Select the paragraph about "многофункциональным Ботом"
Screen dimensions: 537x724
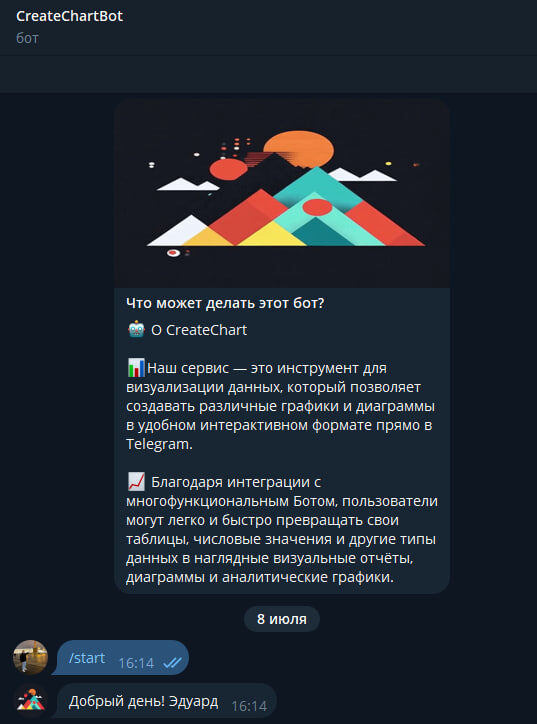click(282, 530)
